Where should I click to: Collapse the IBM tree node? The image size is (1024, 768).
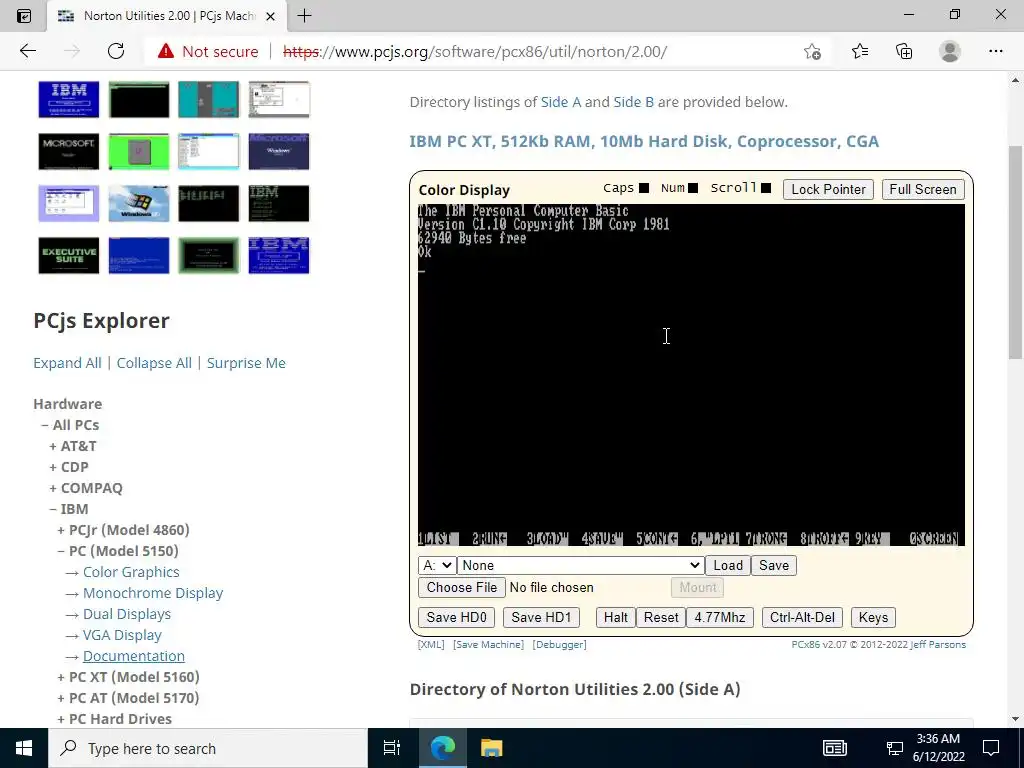point(53,509)
